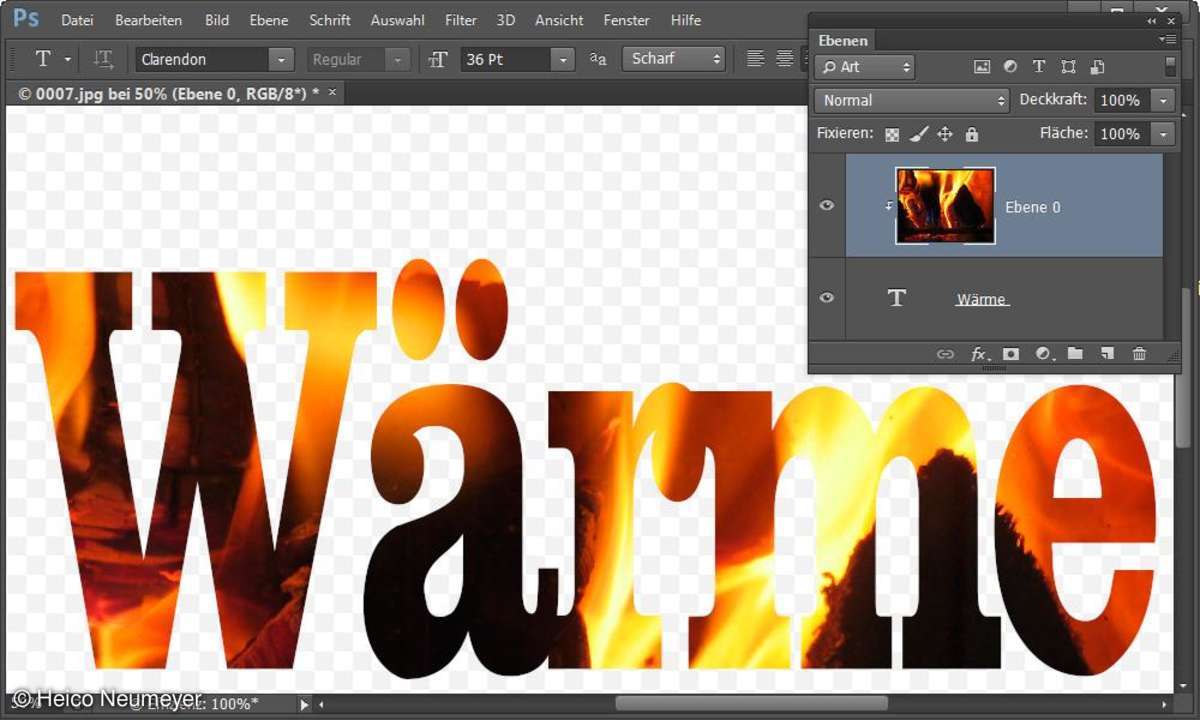This screenshot has height=720, width=1200.
Task: Open the Hilfe menu
Action: point(686,20)
